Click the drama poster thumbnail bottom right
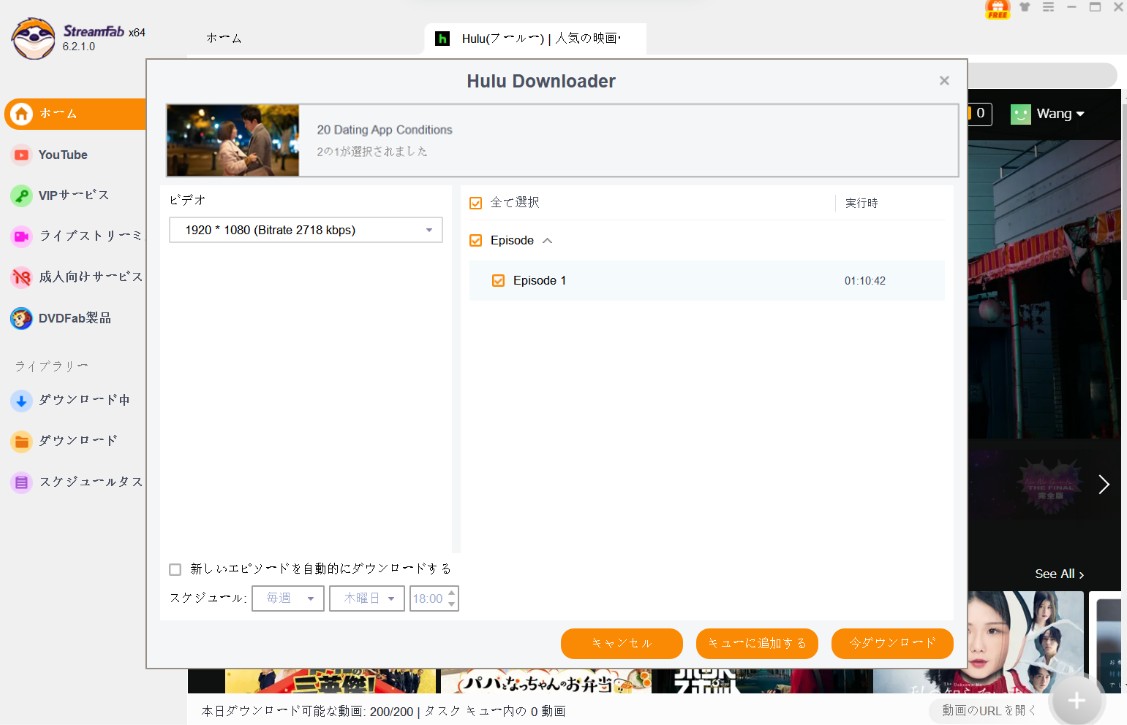This screenshot has width=1127, height=725. pyautogui.click(x=1025, y=642)
